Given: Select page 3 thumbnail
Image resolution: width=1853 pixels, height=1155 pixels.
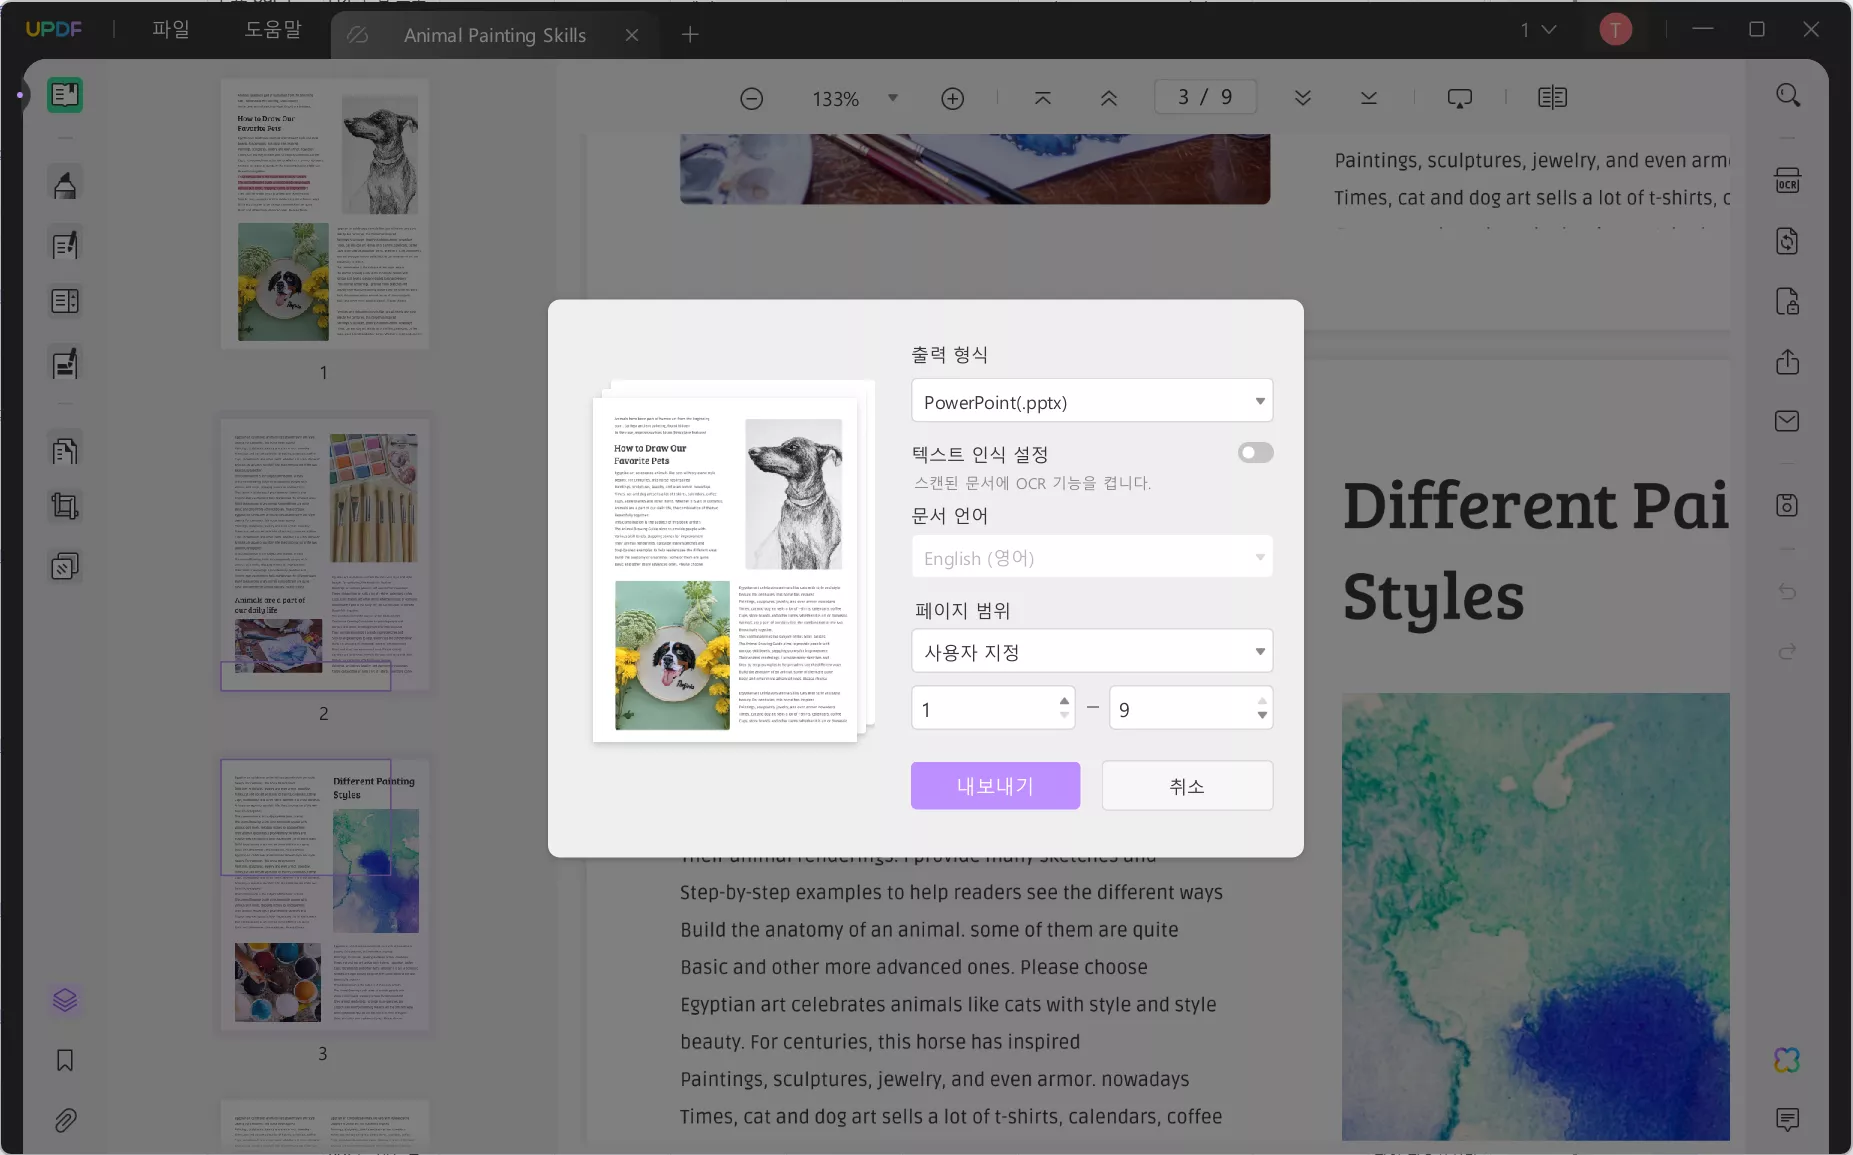Looking at the screenshot, I should coord(326,895).
